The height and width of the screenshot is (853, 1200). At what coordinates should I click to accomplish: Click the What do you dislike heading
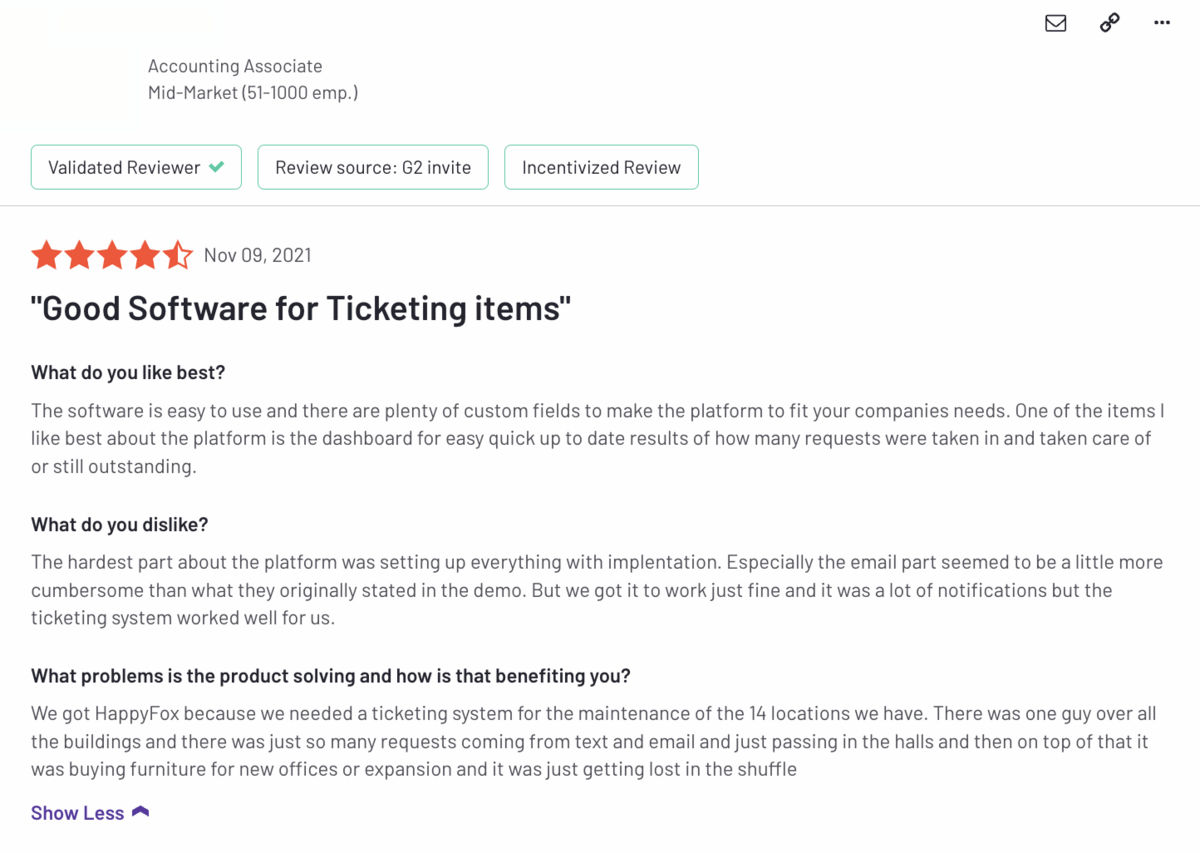pos(119,524)
